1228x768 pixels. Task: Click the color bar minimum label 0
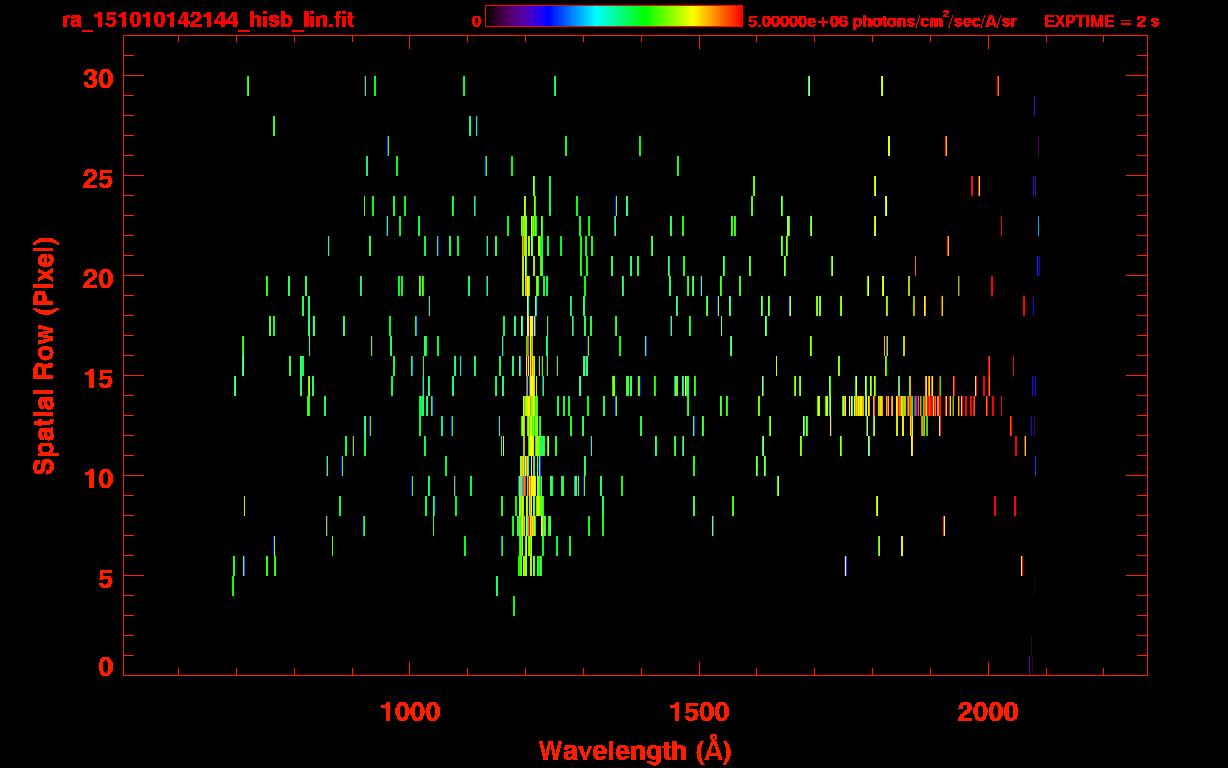tap(476, 21)
